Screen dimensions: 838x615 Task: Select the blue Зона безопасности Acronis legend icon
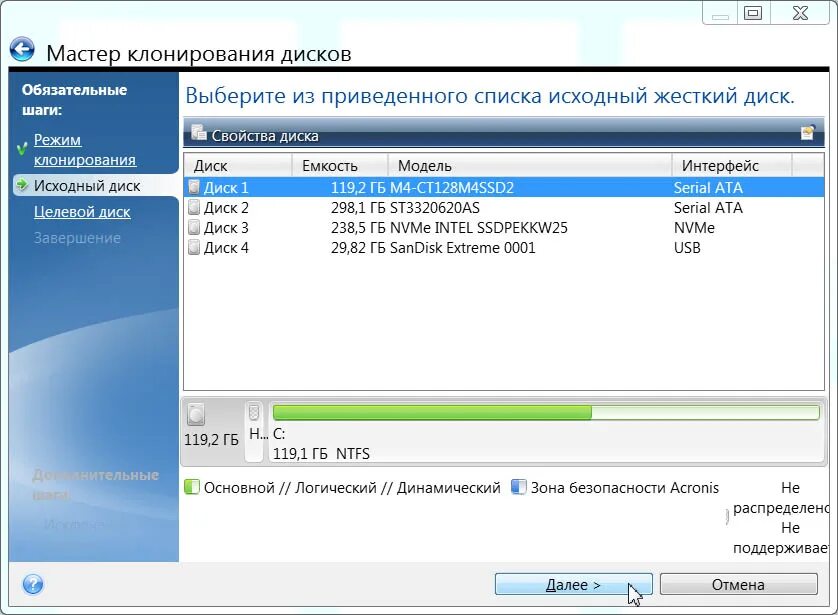tap(518, 487)
